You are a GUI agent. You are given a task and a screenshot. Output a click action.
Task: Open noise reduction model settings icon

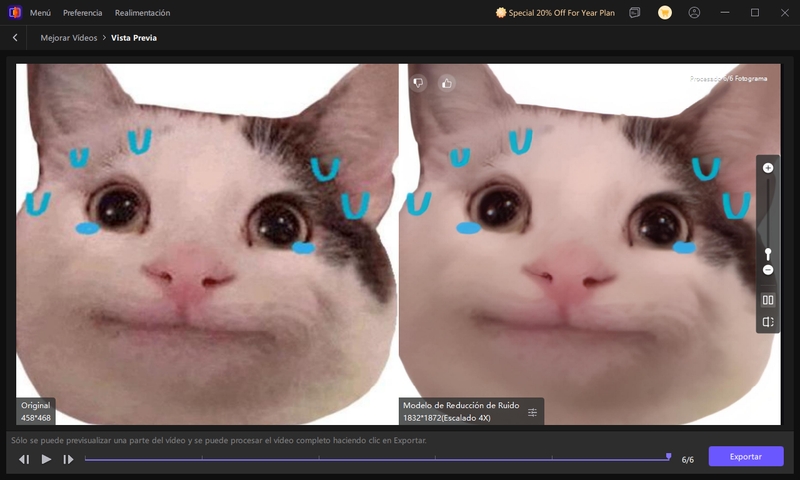click(x=532, y=412)
